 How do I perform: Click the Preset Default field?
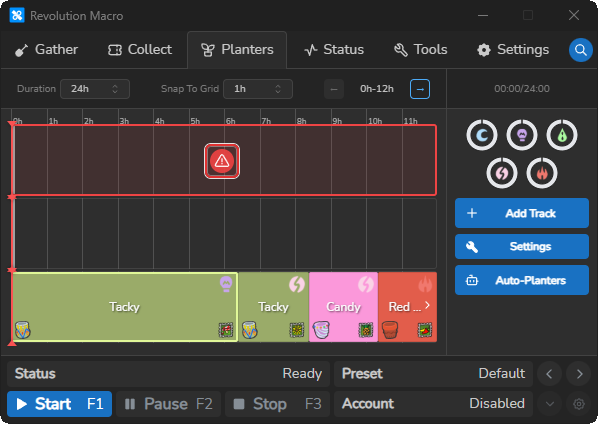click(x=433, y=374)
